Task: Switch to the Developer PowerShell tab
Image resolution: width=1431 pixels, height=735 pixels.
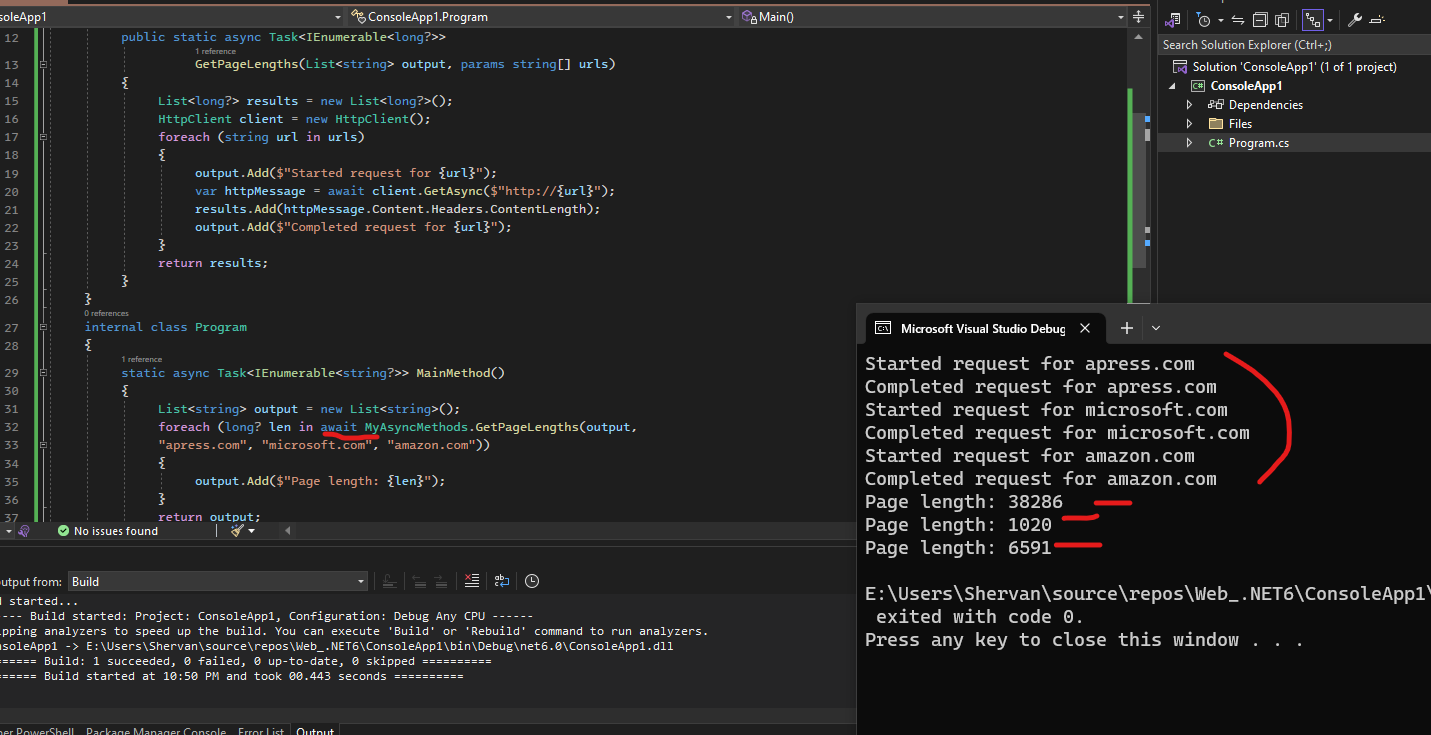Action: click(38, 730)
